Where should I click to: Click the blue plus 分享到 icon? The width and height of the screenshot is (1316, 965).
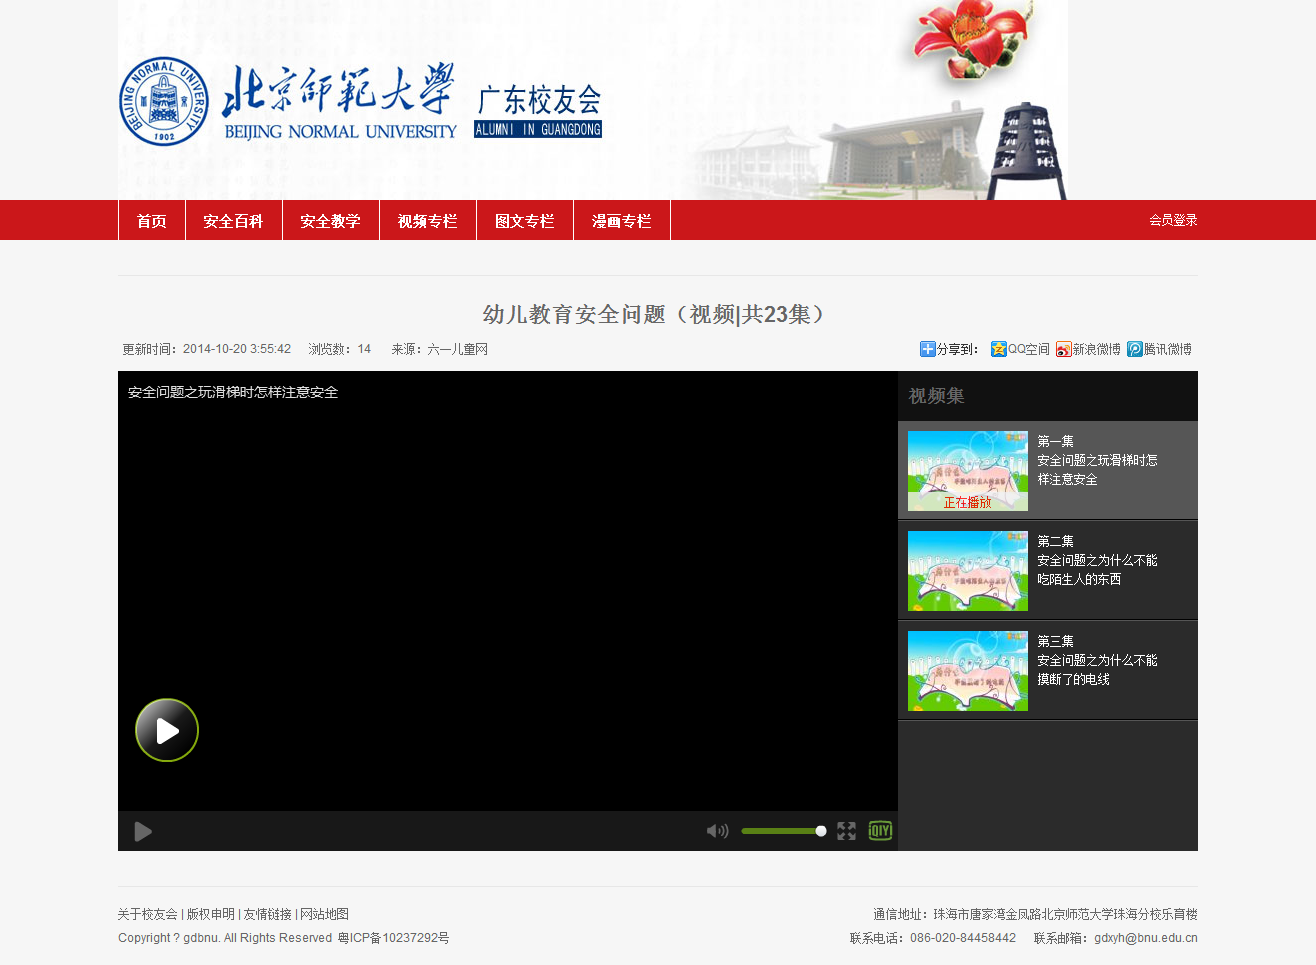point(927,349)
